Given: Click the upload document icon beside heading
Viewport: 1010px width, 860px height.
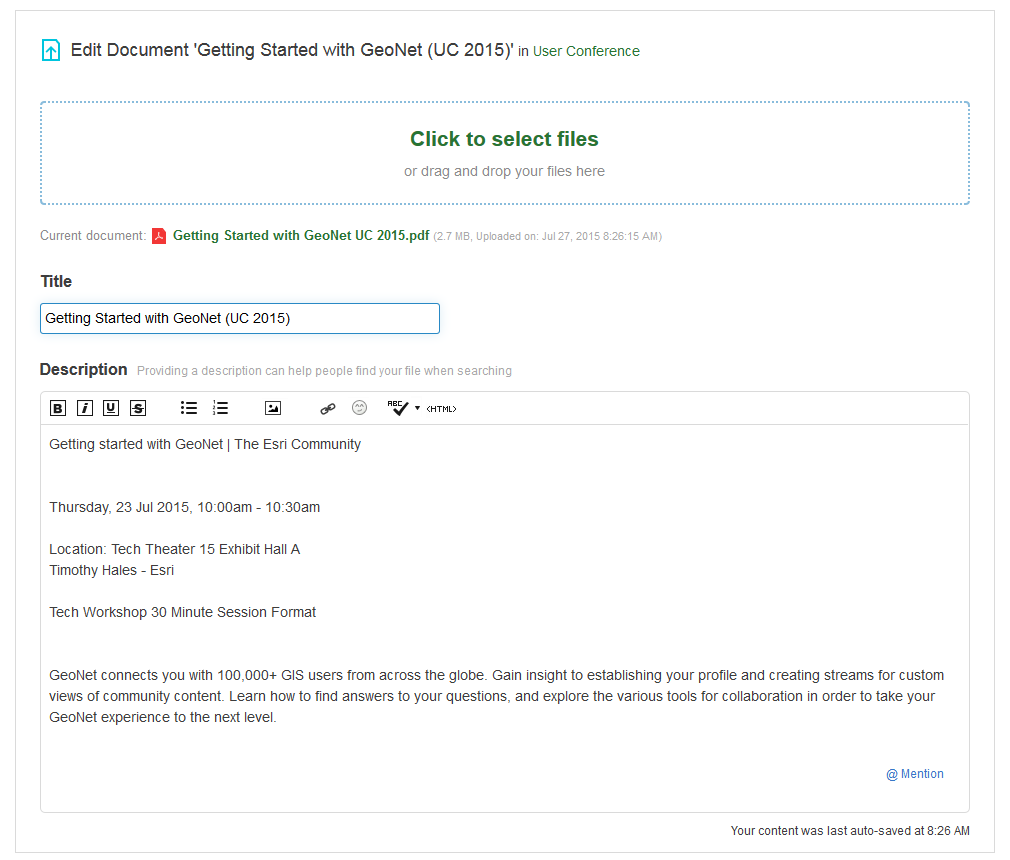Looking at the screenshot, I should click(51, 50).
